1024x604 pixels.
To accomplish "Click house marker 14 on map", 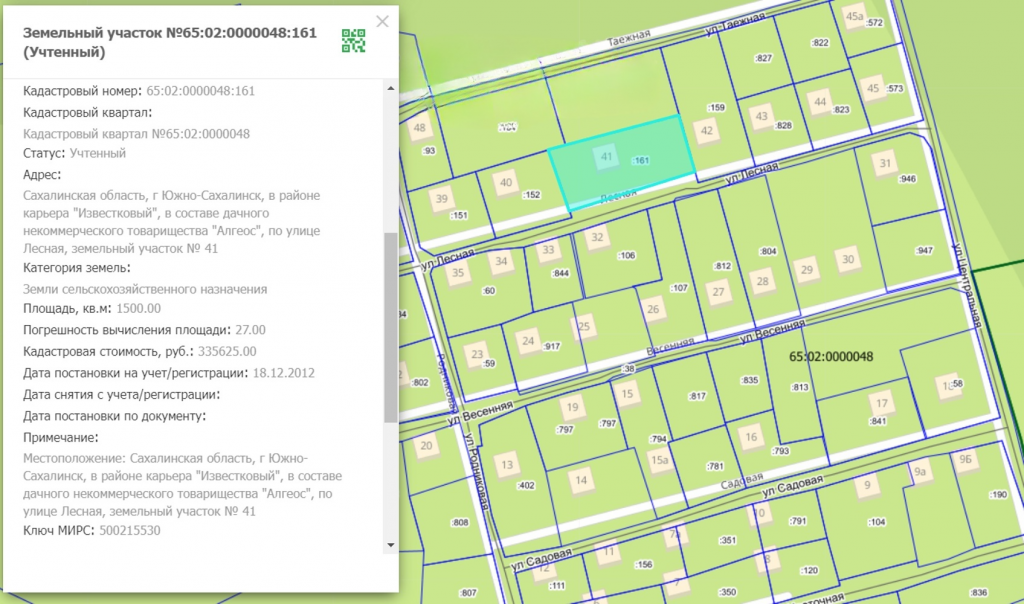I will point(581,481).
